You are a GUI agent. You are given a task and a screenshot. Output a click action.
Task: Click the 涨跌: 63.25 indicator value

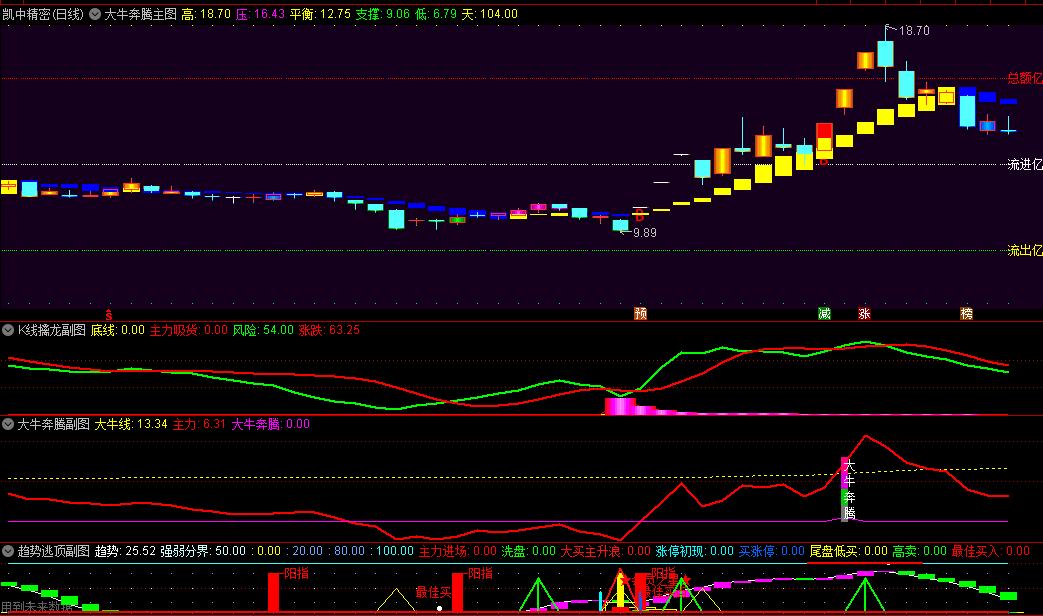click(x=329, y=330)
